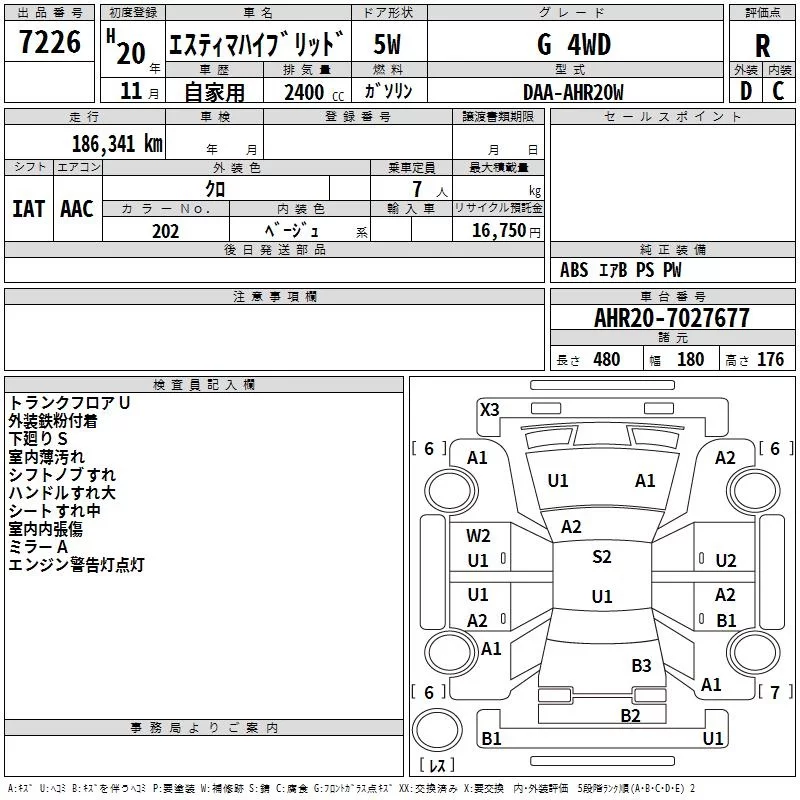Click the lot number 7226
The width and height of the screenshot is (800, 800).
pos(49,42)
